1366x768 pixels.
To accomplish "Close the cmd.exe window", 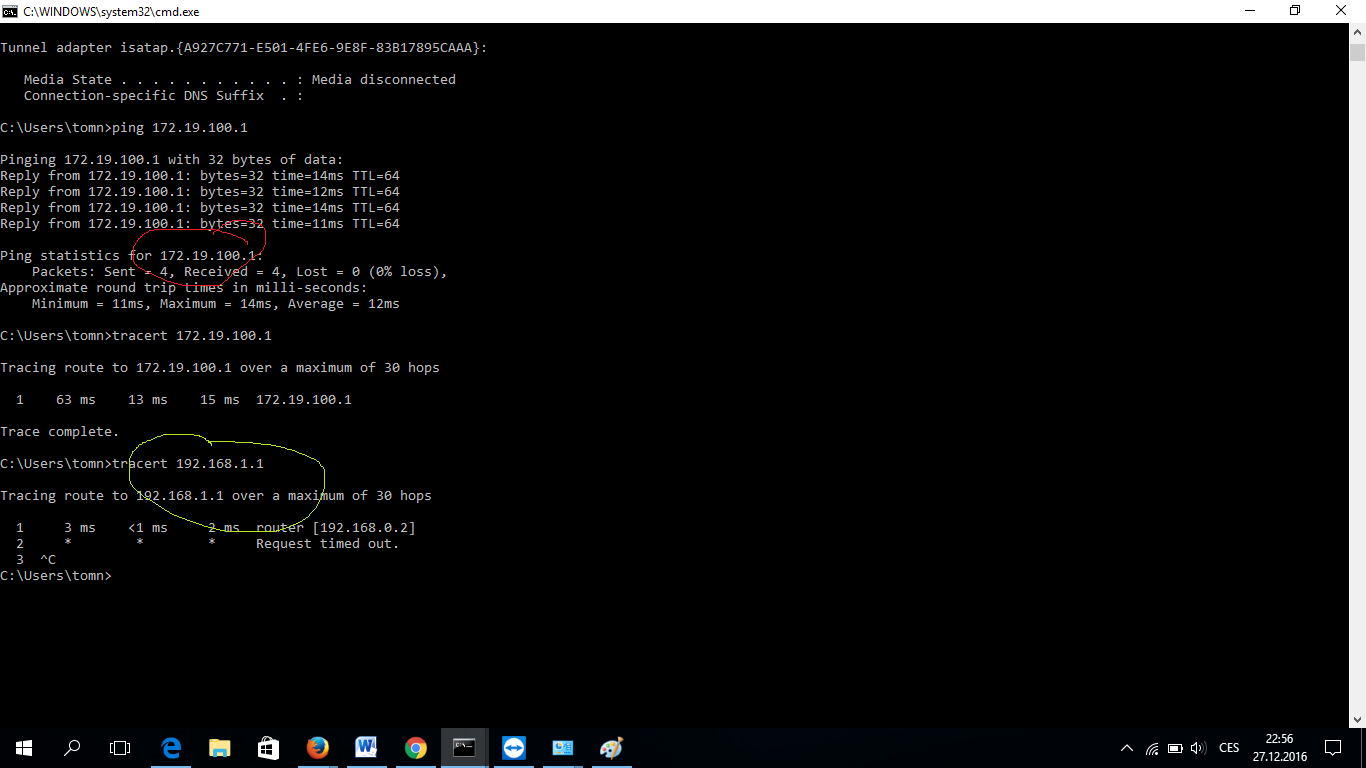I will (x=1342, y=10).
